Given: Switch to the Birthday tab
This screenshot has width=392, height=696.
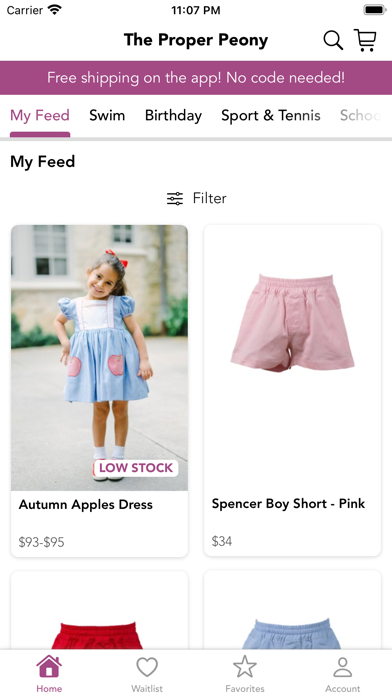Looking at the screenshot, I should [x=173, y=115].
